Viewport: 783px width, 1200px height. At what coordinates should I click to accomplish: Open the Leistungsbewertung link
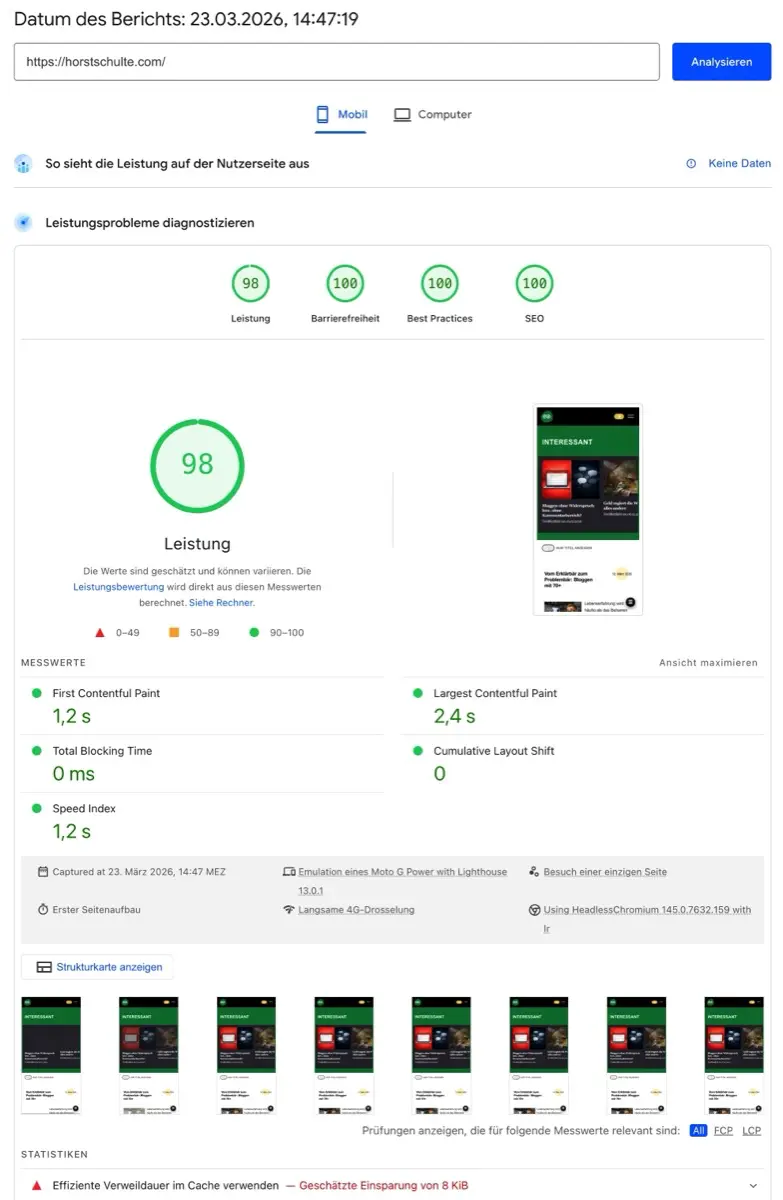tap(118, 587)
